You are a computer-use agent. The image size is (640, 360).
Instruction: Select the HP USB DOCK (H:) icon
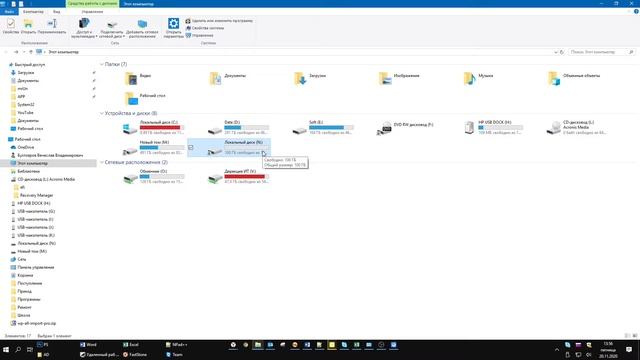(469, 127)
